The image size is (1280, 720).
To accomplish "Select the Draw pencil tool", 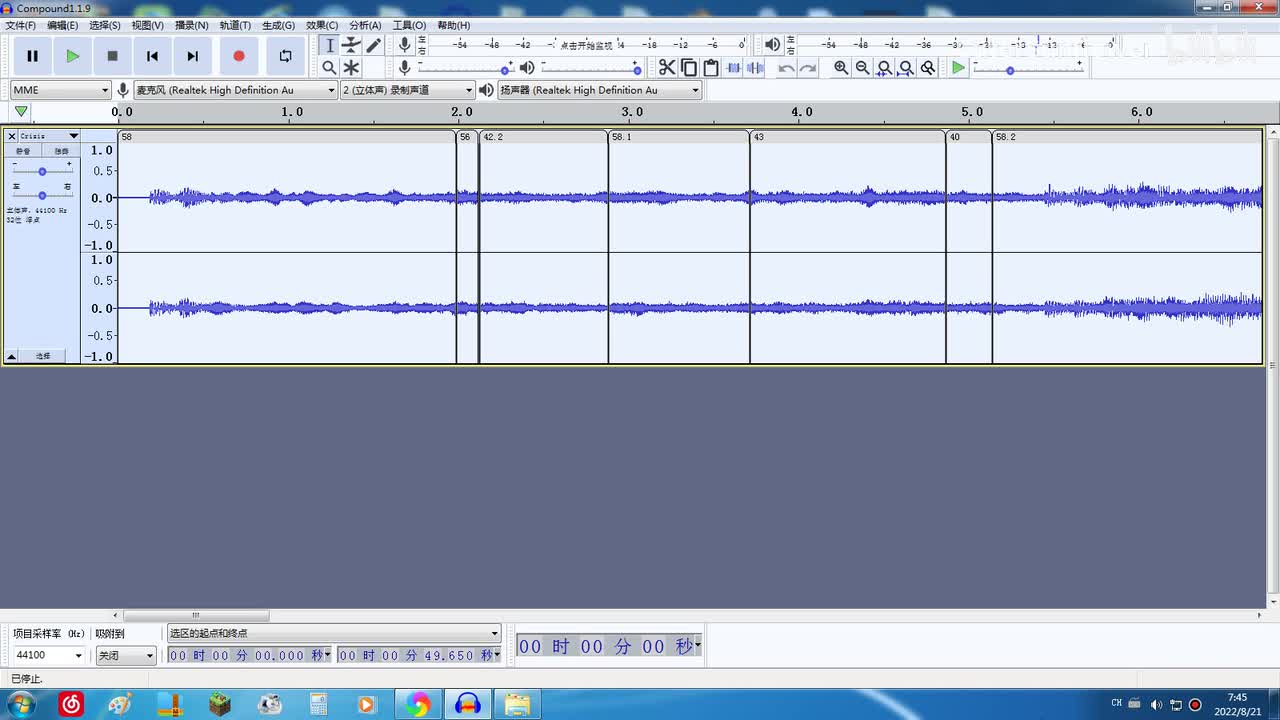I will pyautogui.click(x=373, y=45).
